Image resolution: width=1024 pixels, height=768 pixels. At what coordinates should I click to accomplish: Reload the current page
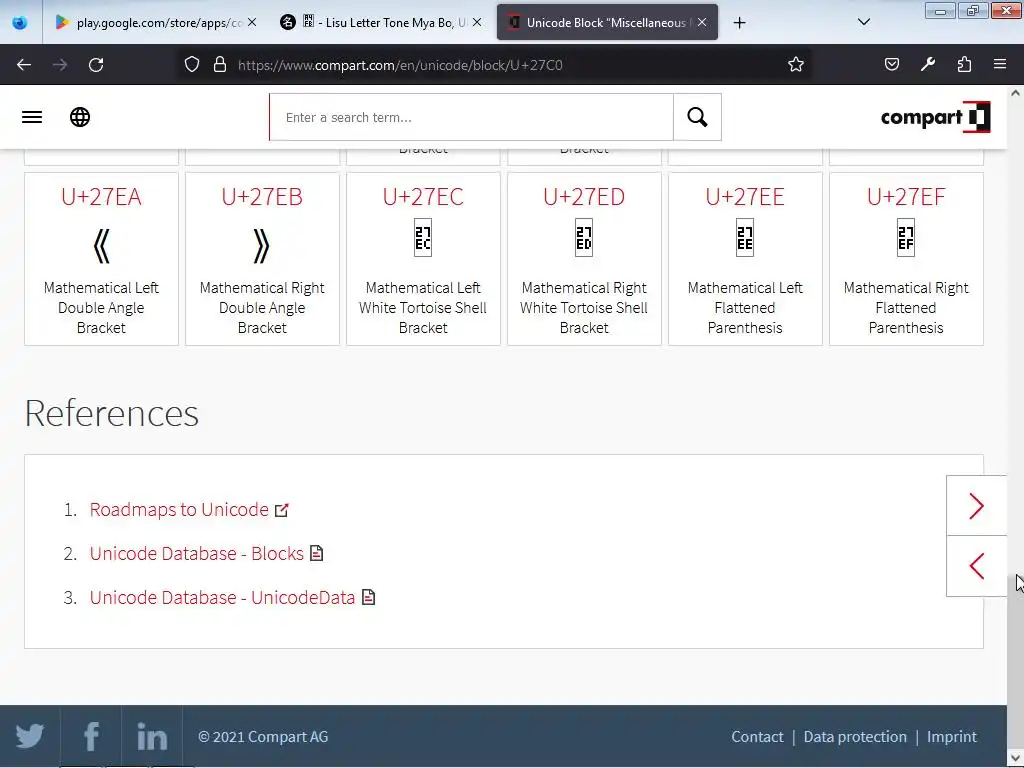tap(96, 65)
